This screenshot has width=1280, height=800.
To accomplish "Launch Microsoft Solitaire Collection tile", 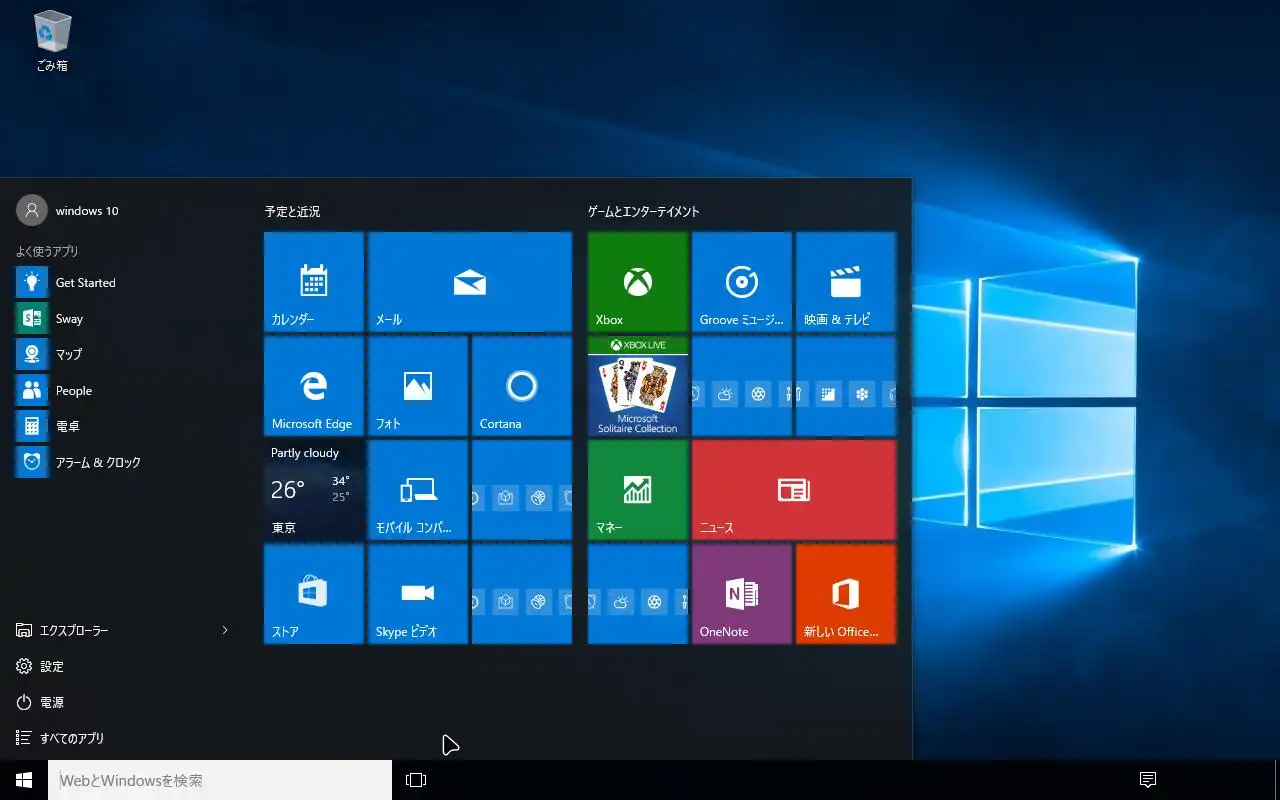I will (638, 386).
